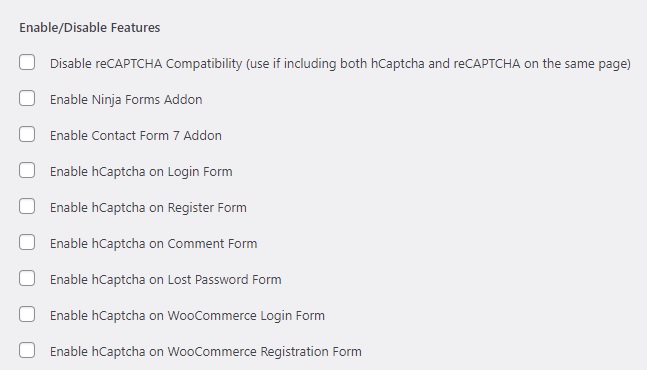Click 'Enable hCaptcha on Register Form' text

148,207
